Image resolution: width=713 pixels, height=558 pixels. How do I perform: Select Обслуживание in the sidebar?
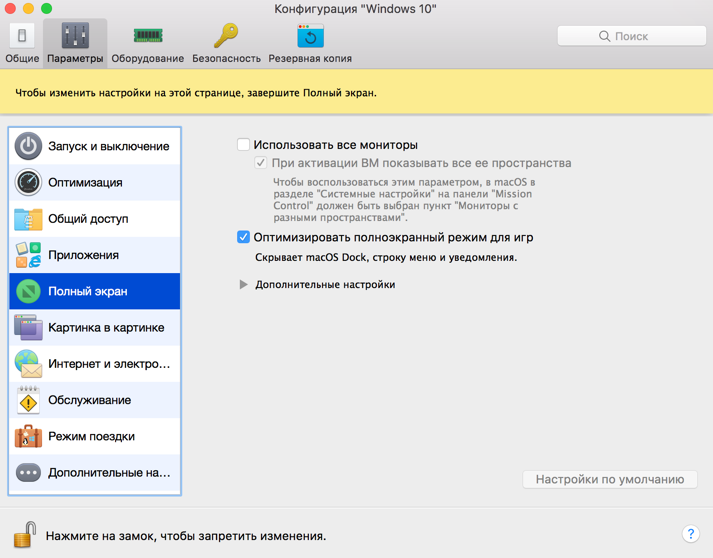95,400
